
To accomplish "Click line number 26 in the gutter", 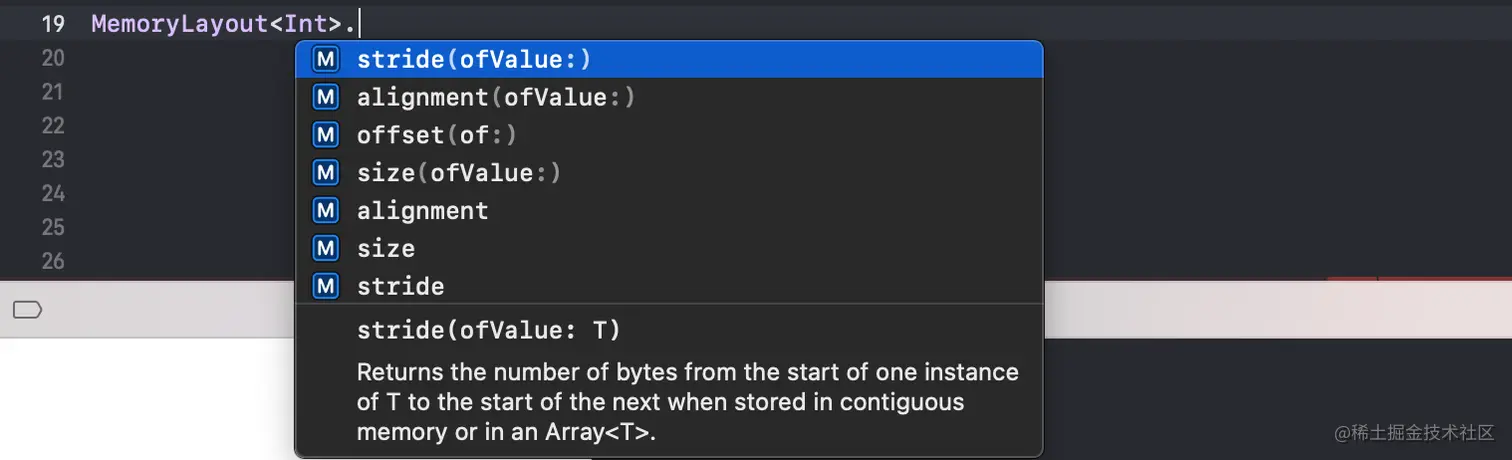I will (53, 261).
